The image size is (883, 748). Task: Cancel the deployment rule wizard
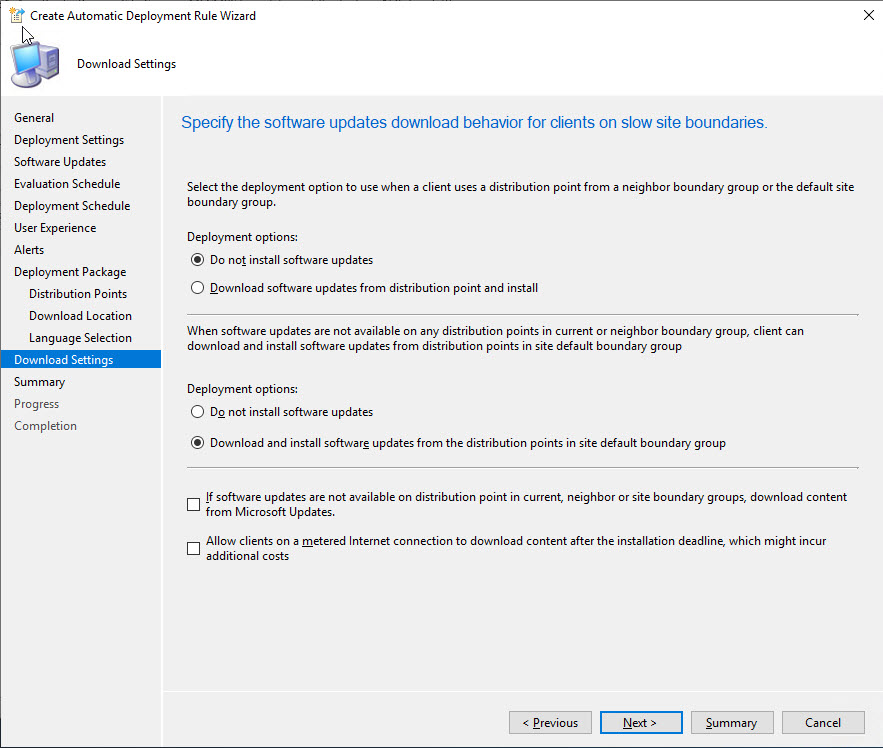[822, 723]
